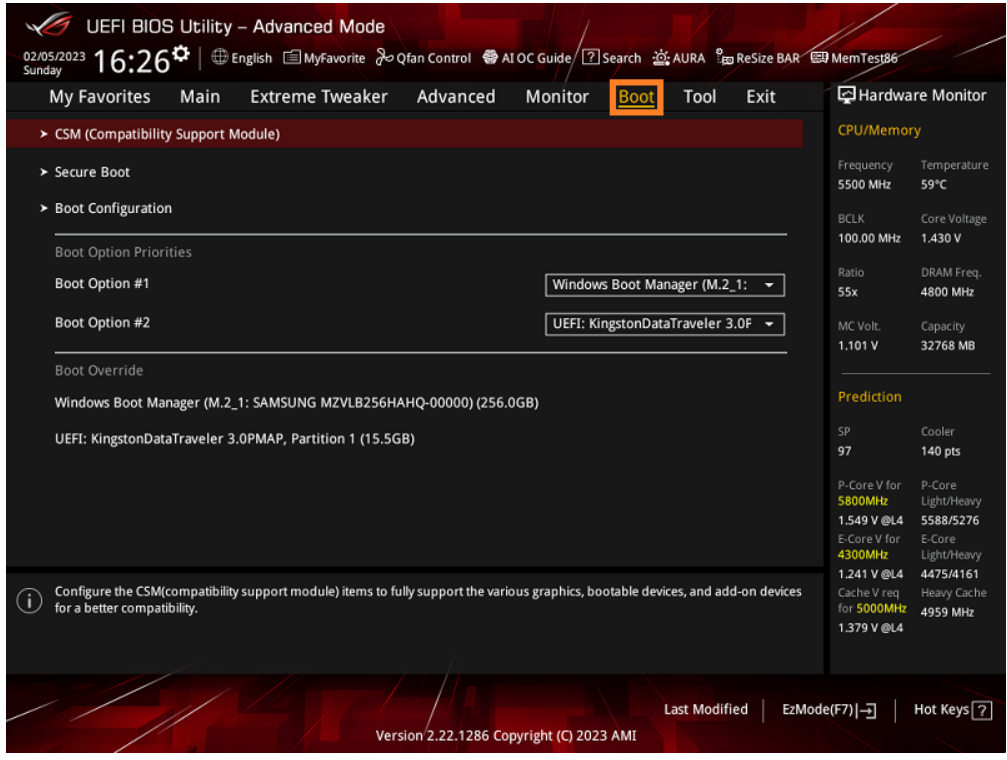Open the BIOS Search function
The image size is (1007, 760).
tap(611, 58)
